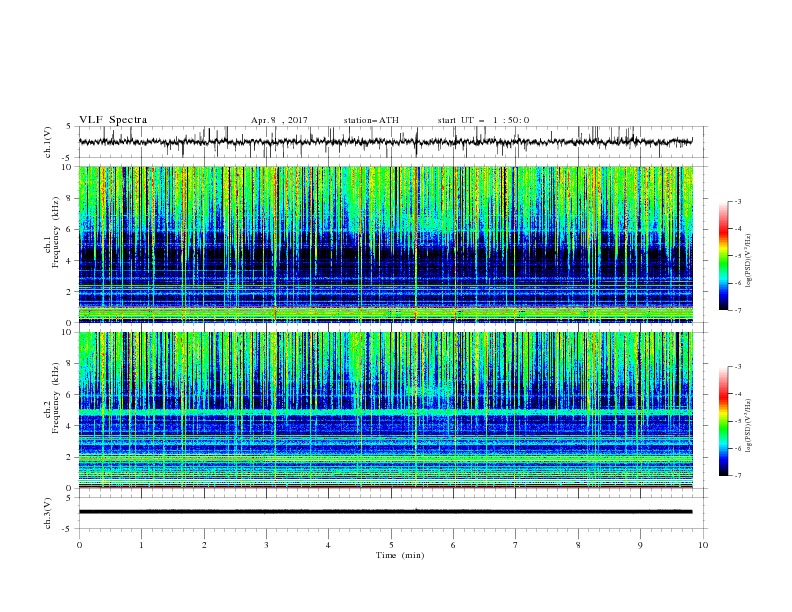792x612 pixels.
Task: Select the date label "Apr. 8, 2017"
Action: pyautogui.click(x=279, y=120)
